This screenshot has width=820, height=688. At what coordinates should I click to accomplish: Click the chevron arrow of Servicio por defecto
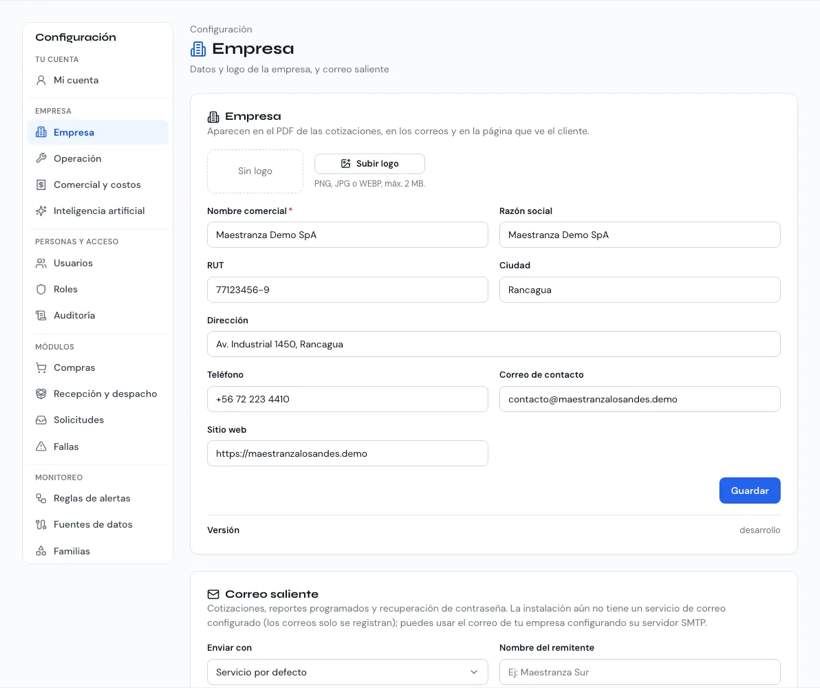pyautogui.click(x=474, y=672)
